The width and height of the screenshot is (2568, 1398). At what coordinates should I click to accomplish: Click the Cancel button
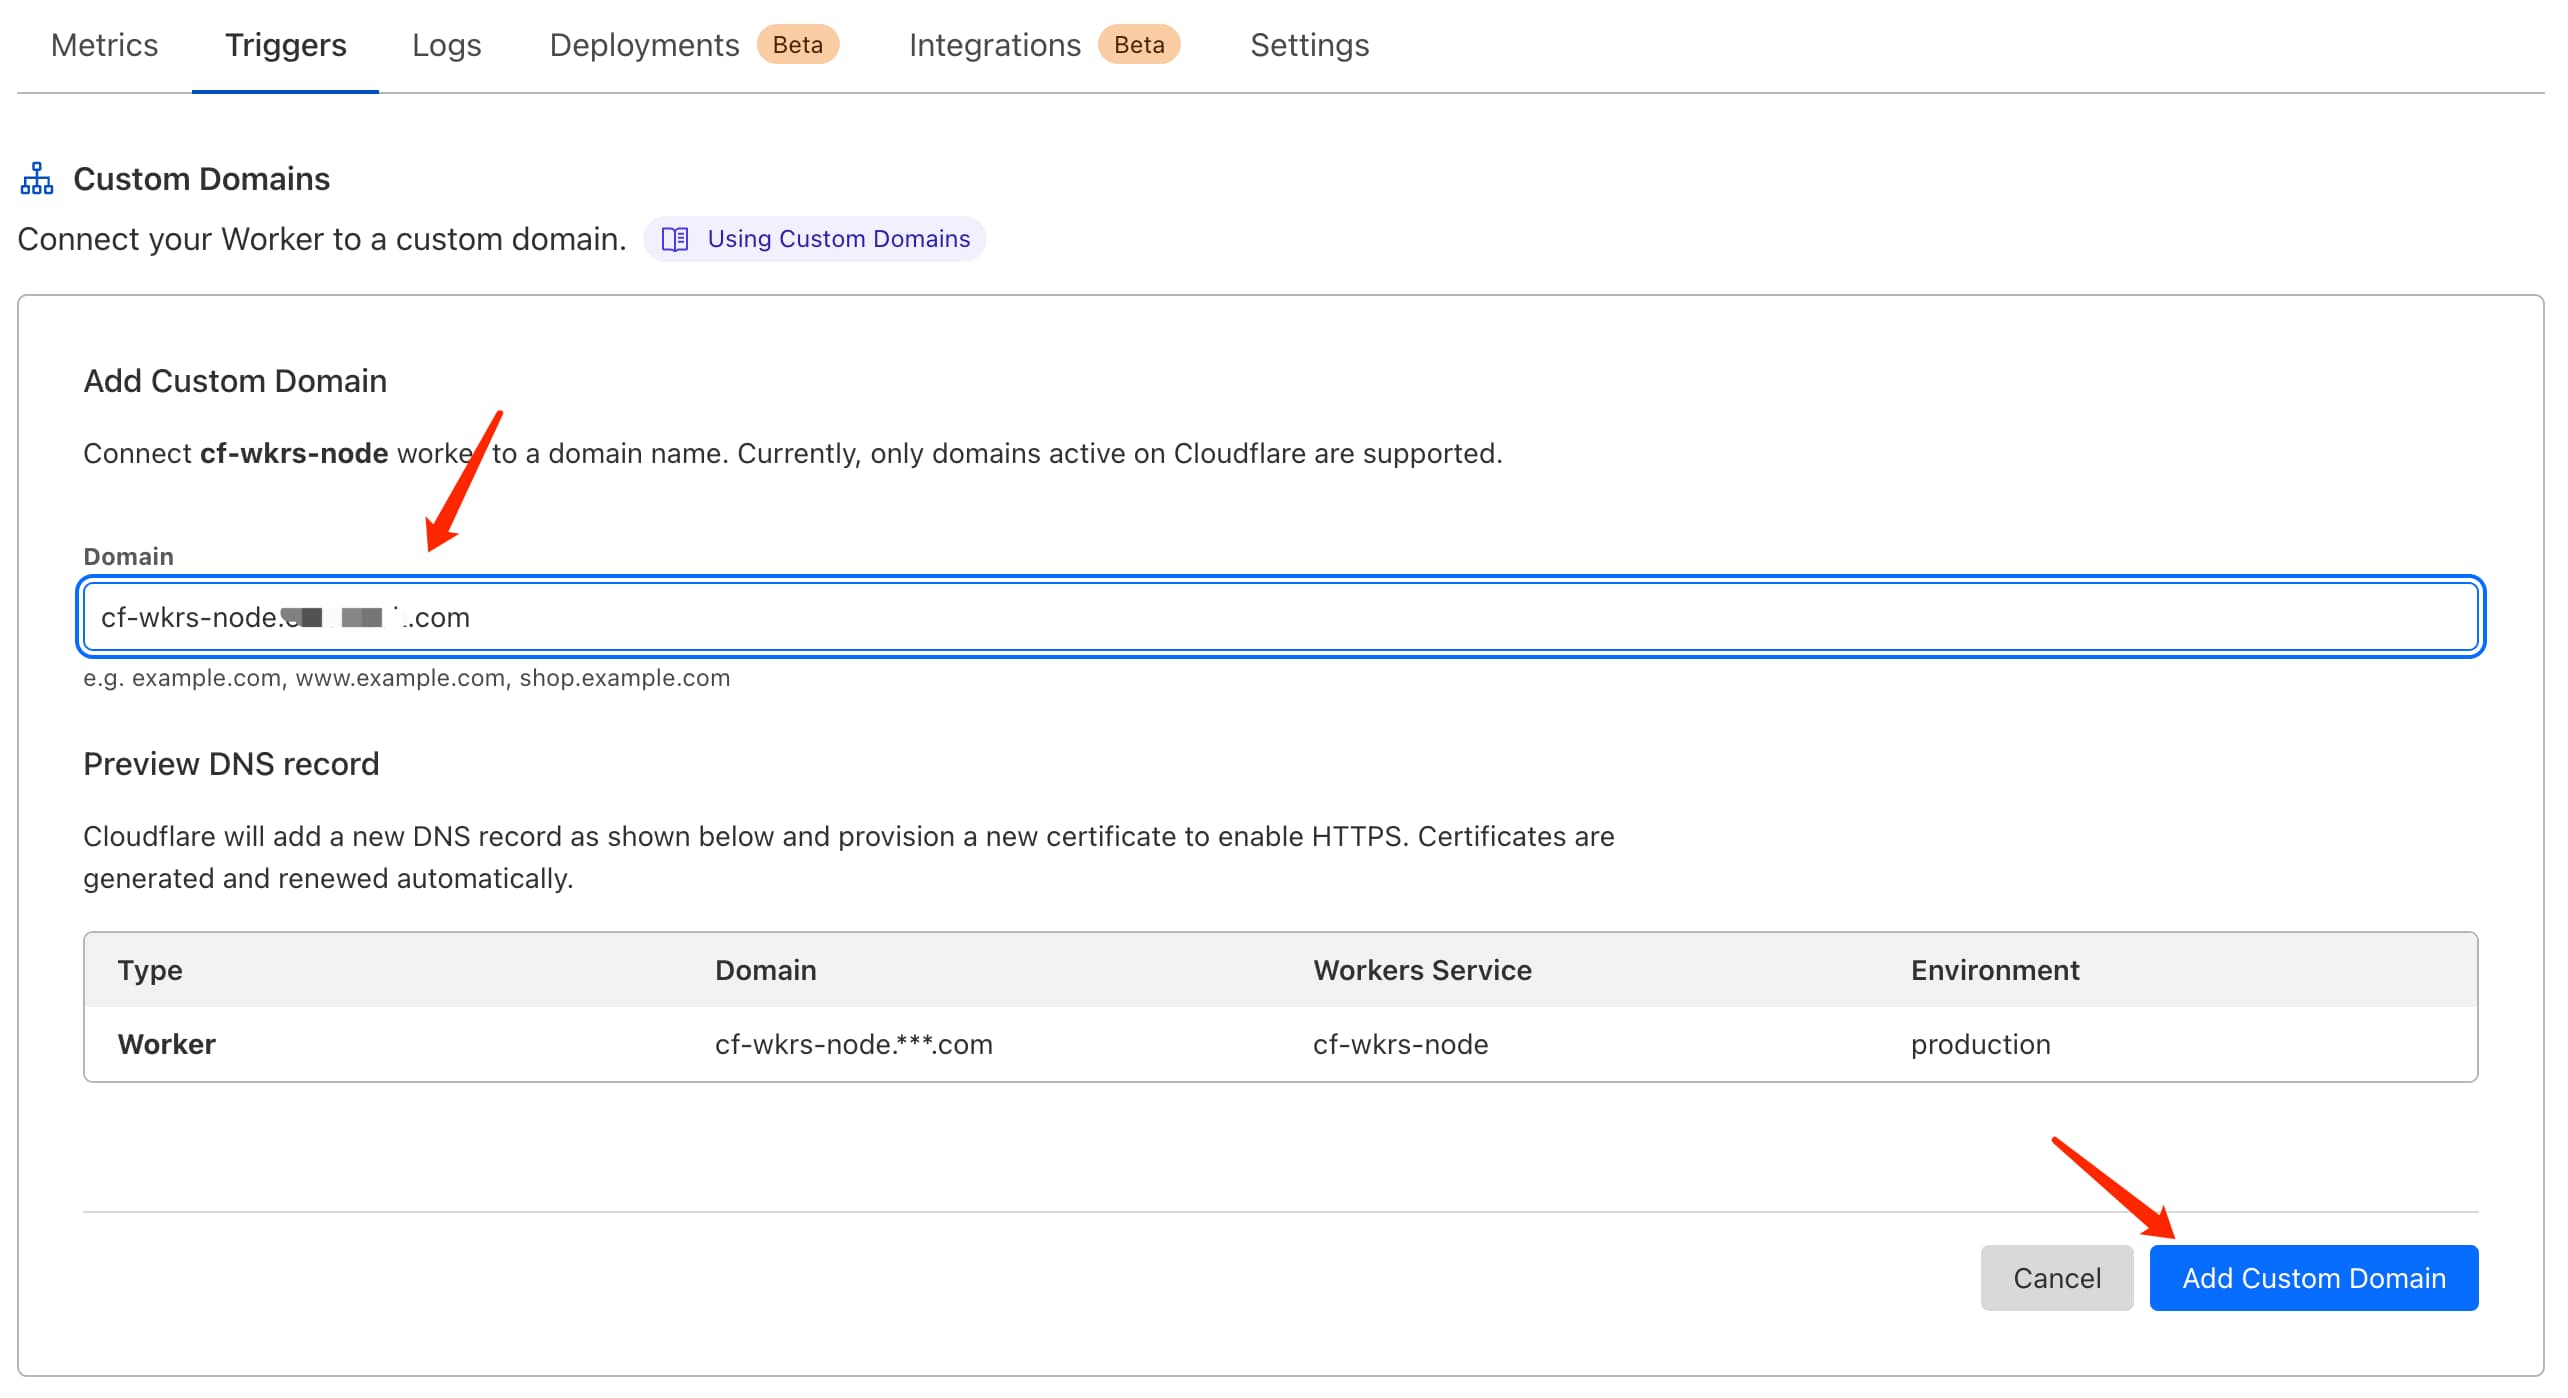click(2056, 1277)
